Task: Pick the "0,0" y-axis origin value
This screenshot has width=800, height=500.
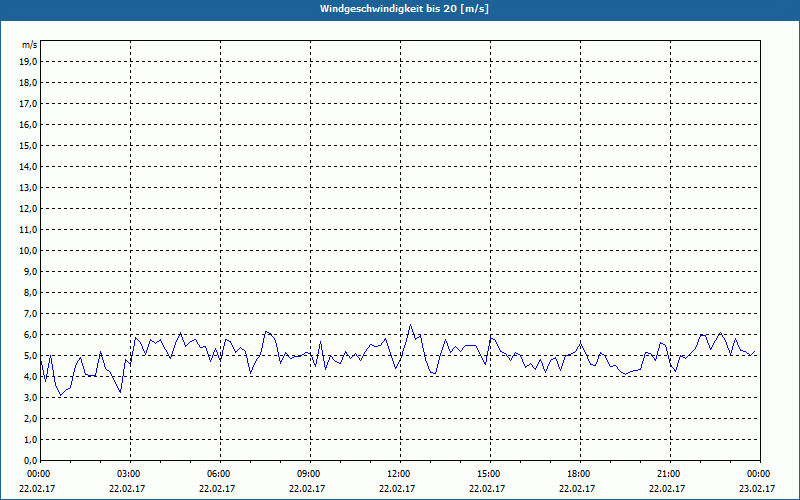Action: click(x=30, y=460)
